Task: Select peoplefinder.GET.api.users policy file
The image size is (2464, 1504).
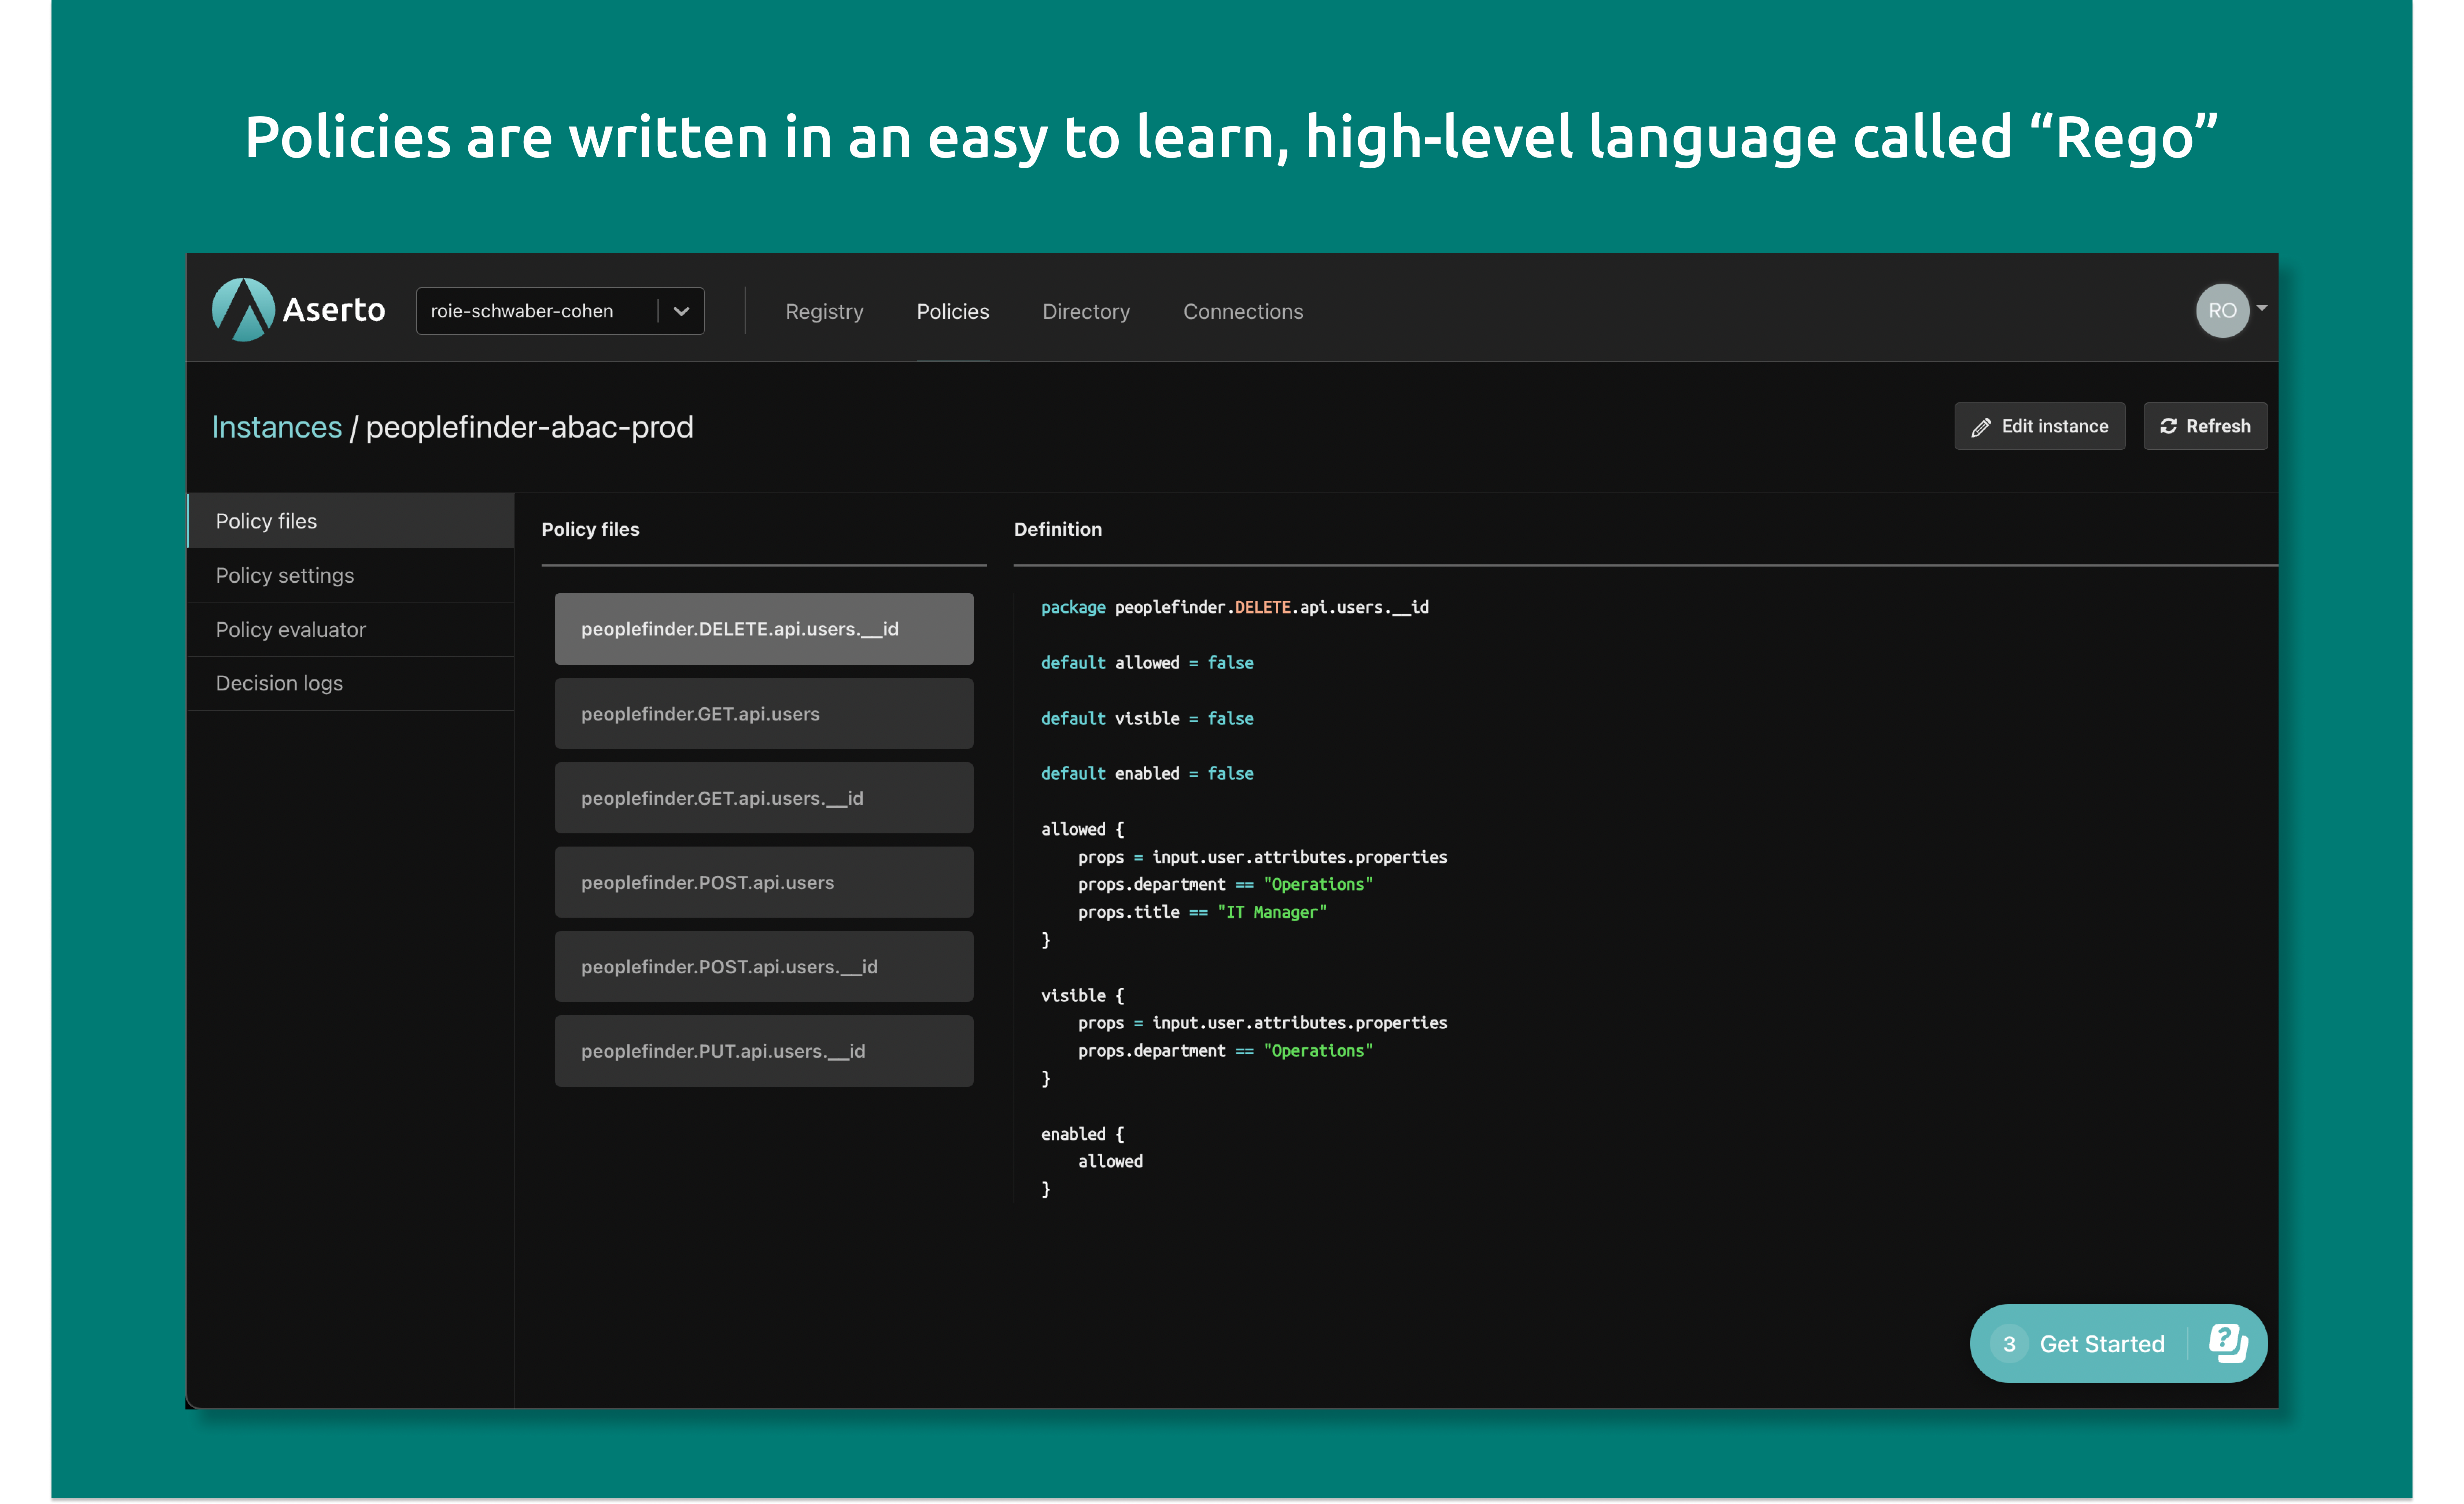Action: pos(763,714)
